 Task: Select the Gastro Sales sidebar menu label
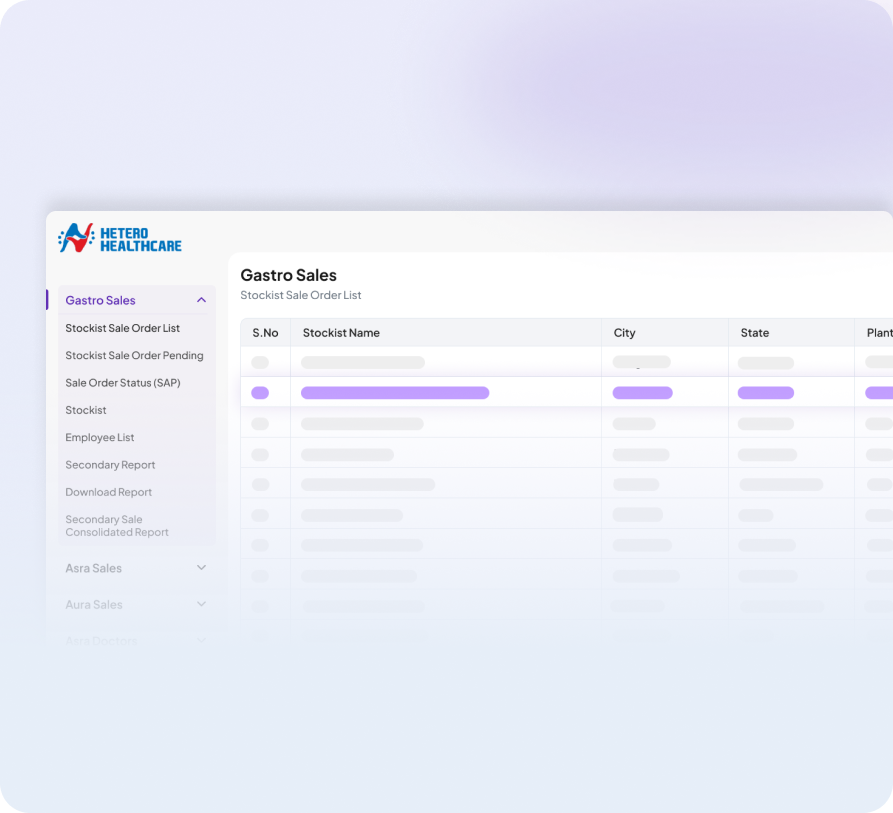pyautogui.click(x=100, y=300)
